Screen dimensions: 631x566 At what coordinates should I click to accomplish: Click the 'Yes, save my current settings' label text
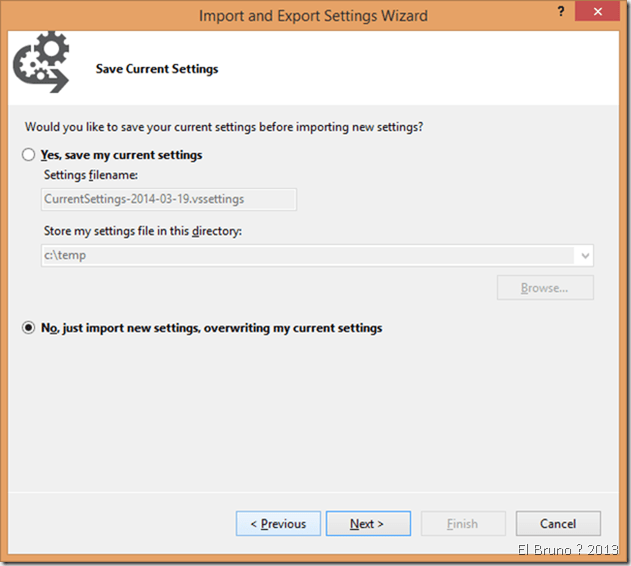(x=121, y=156)
